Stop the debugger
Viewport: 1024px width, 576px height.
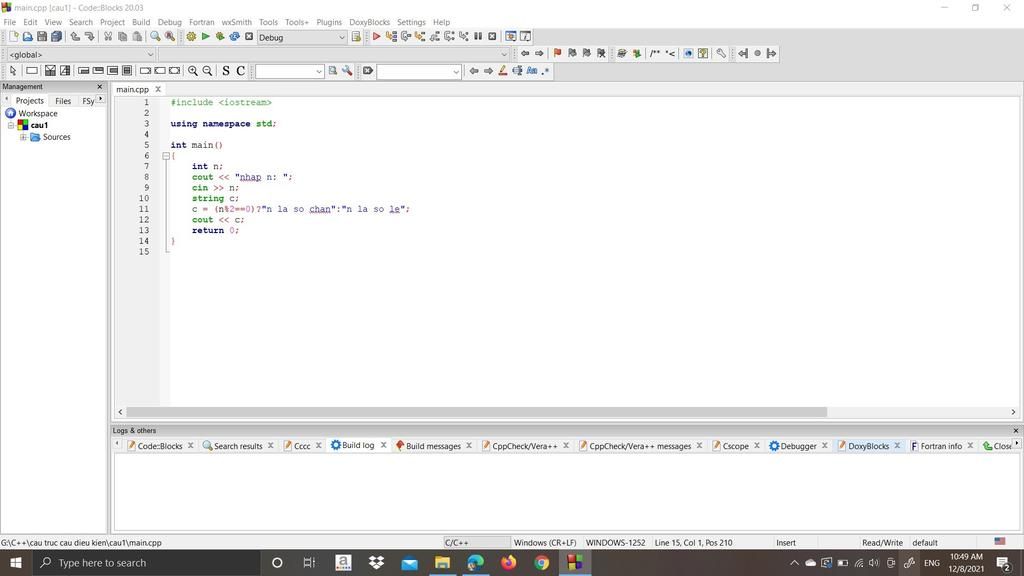click(x=492, y=37)
